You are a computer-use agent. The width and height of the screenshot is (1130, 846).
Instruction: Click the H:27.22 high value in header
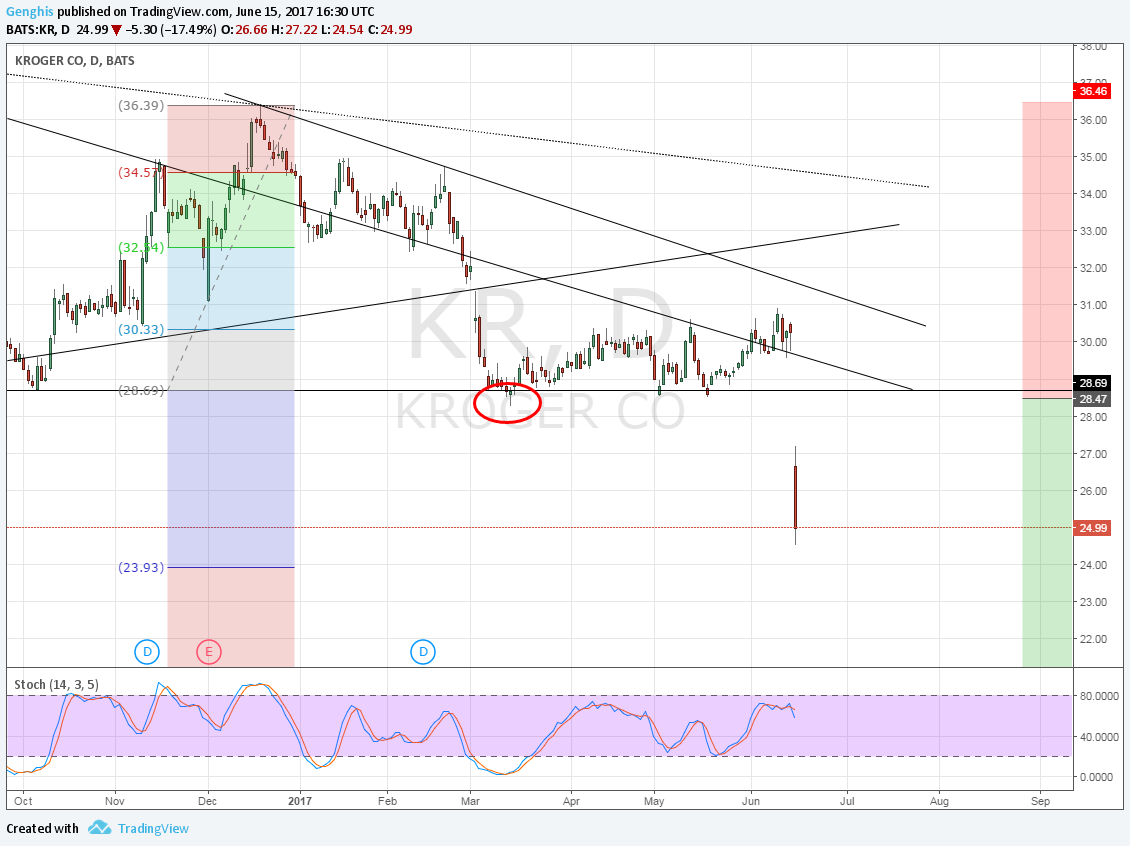click(x=294, y=30)
